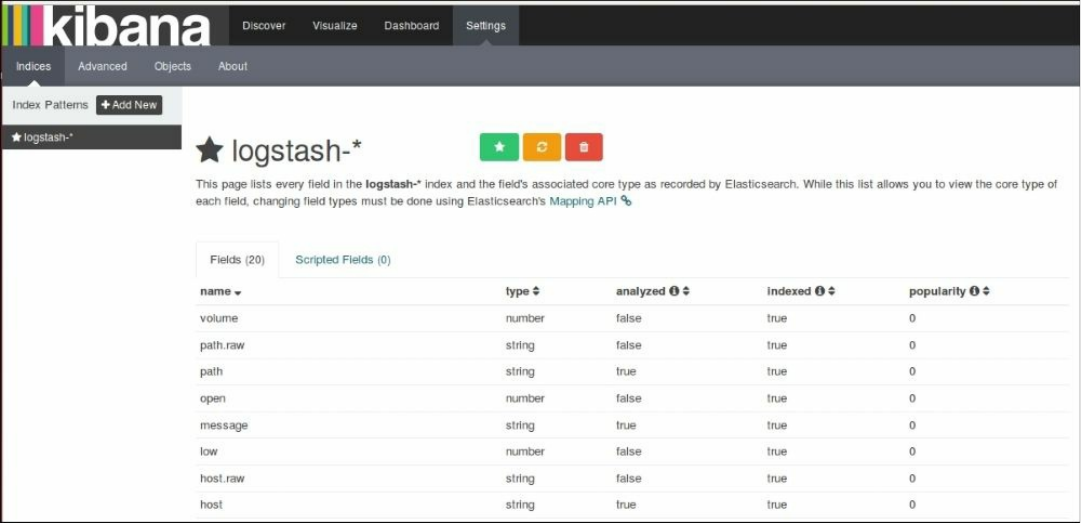Open the Discover tab

point(264,25)
